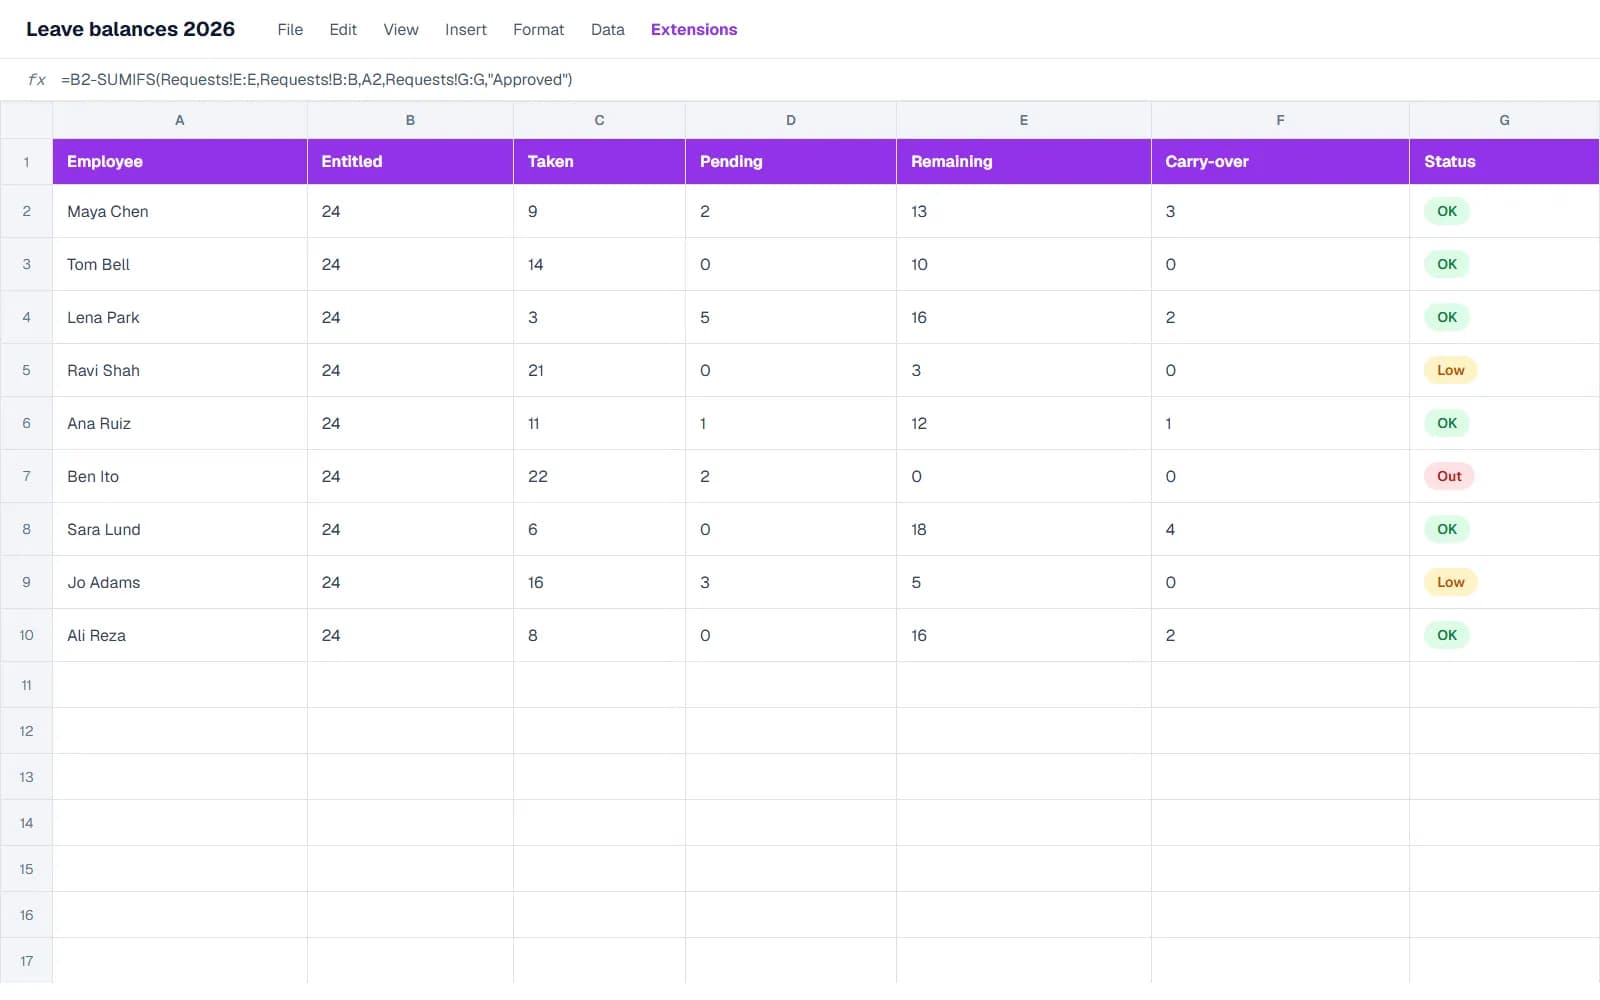Click the Remaining header cell

[1024, 162]
